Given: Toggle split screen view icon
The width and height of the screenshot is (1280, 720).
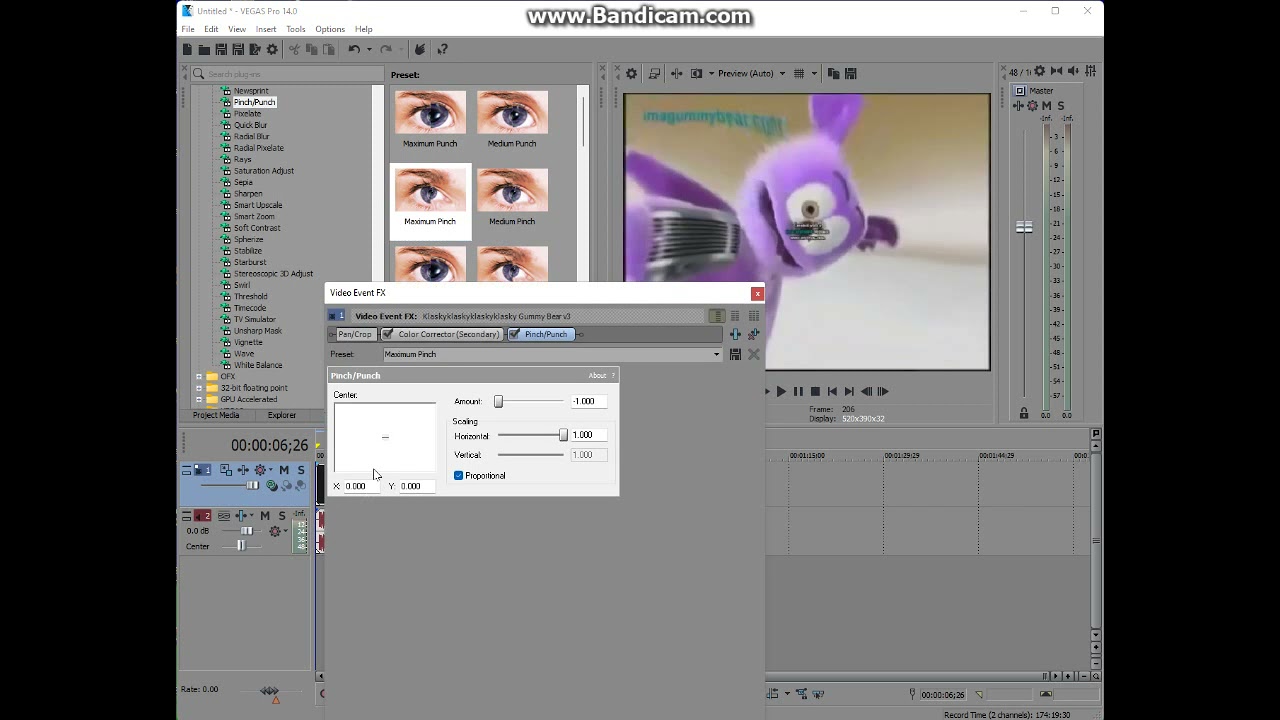Looking at the screenshot, I should coord(697,73).
